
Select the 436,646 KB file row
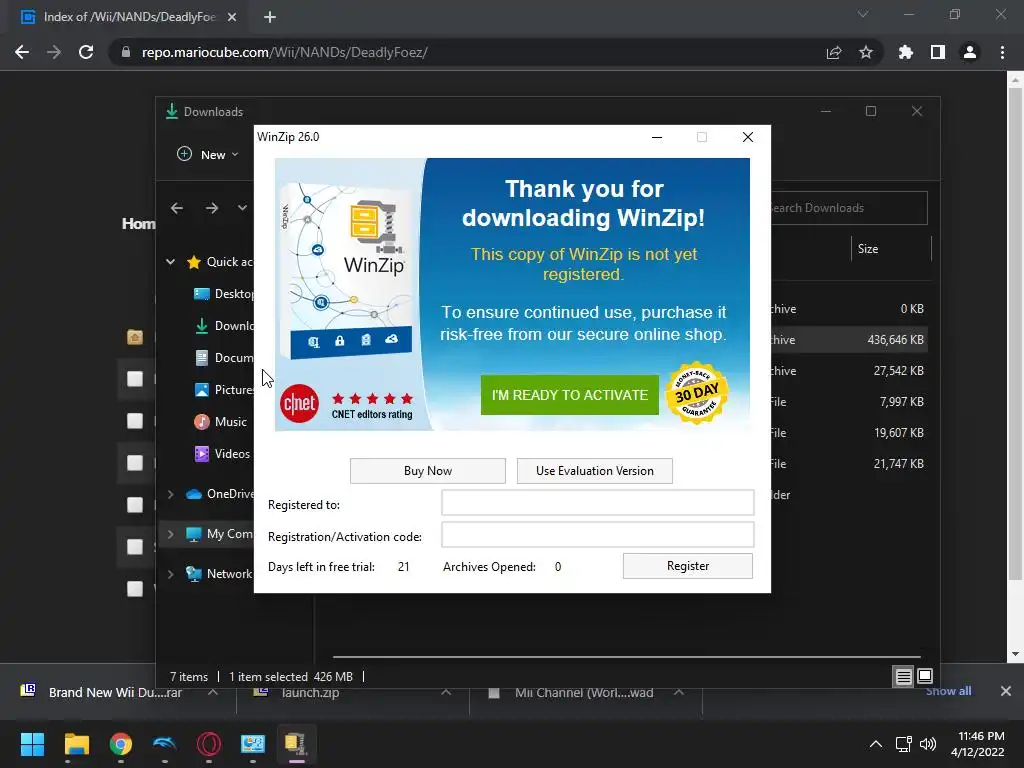(x=849, y=340)
